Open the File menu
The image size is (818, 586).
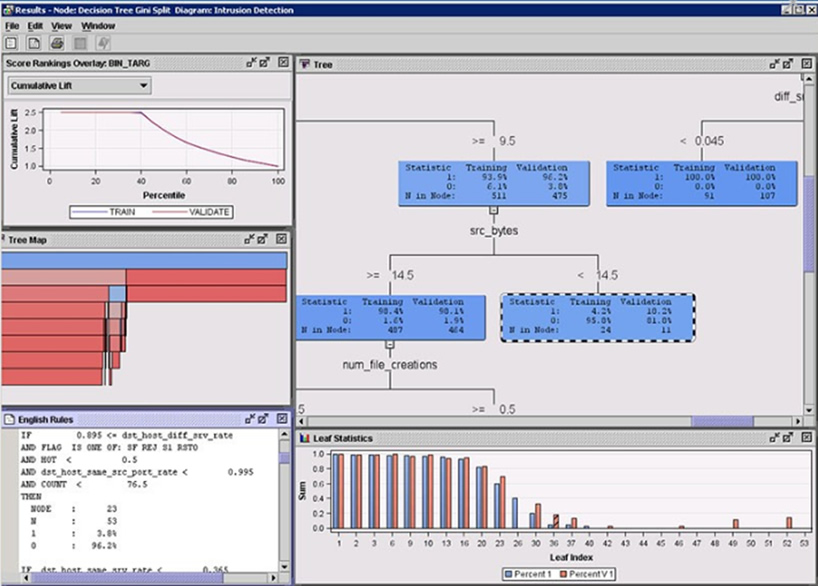[12, 25]
